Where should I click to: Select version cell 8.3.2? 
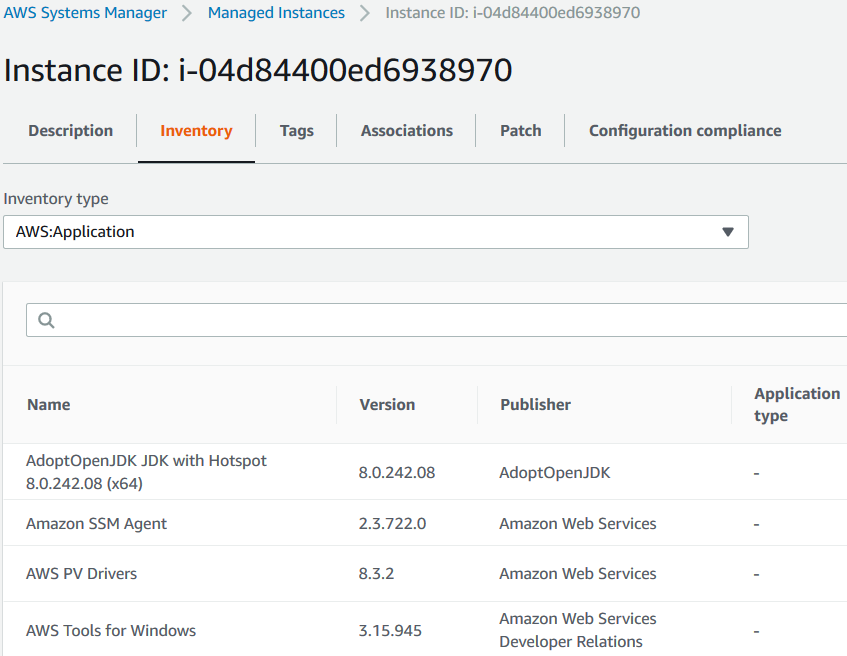(x=377, y=573)
